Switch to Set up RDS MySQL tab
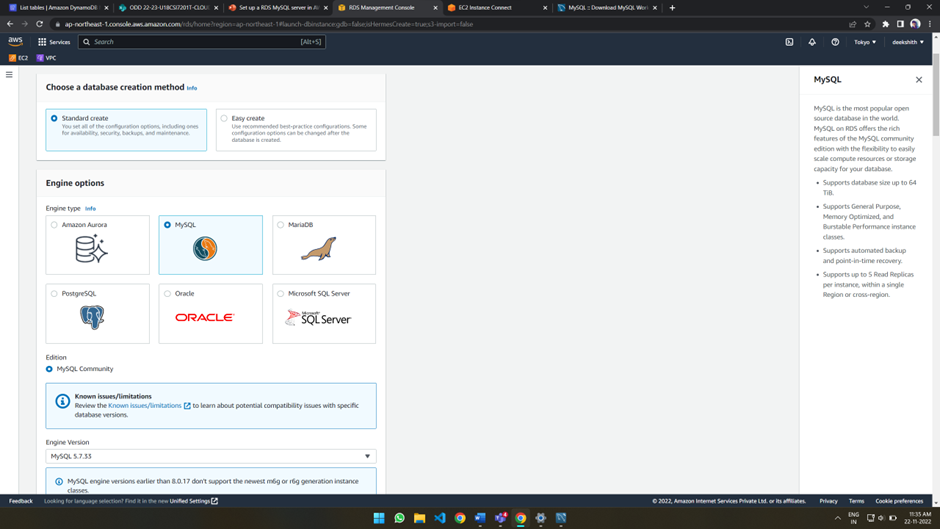Image resolution: width=940 pixels, height=529 pixels. coord(278,8)
